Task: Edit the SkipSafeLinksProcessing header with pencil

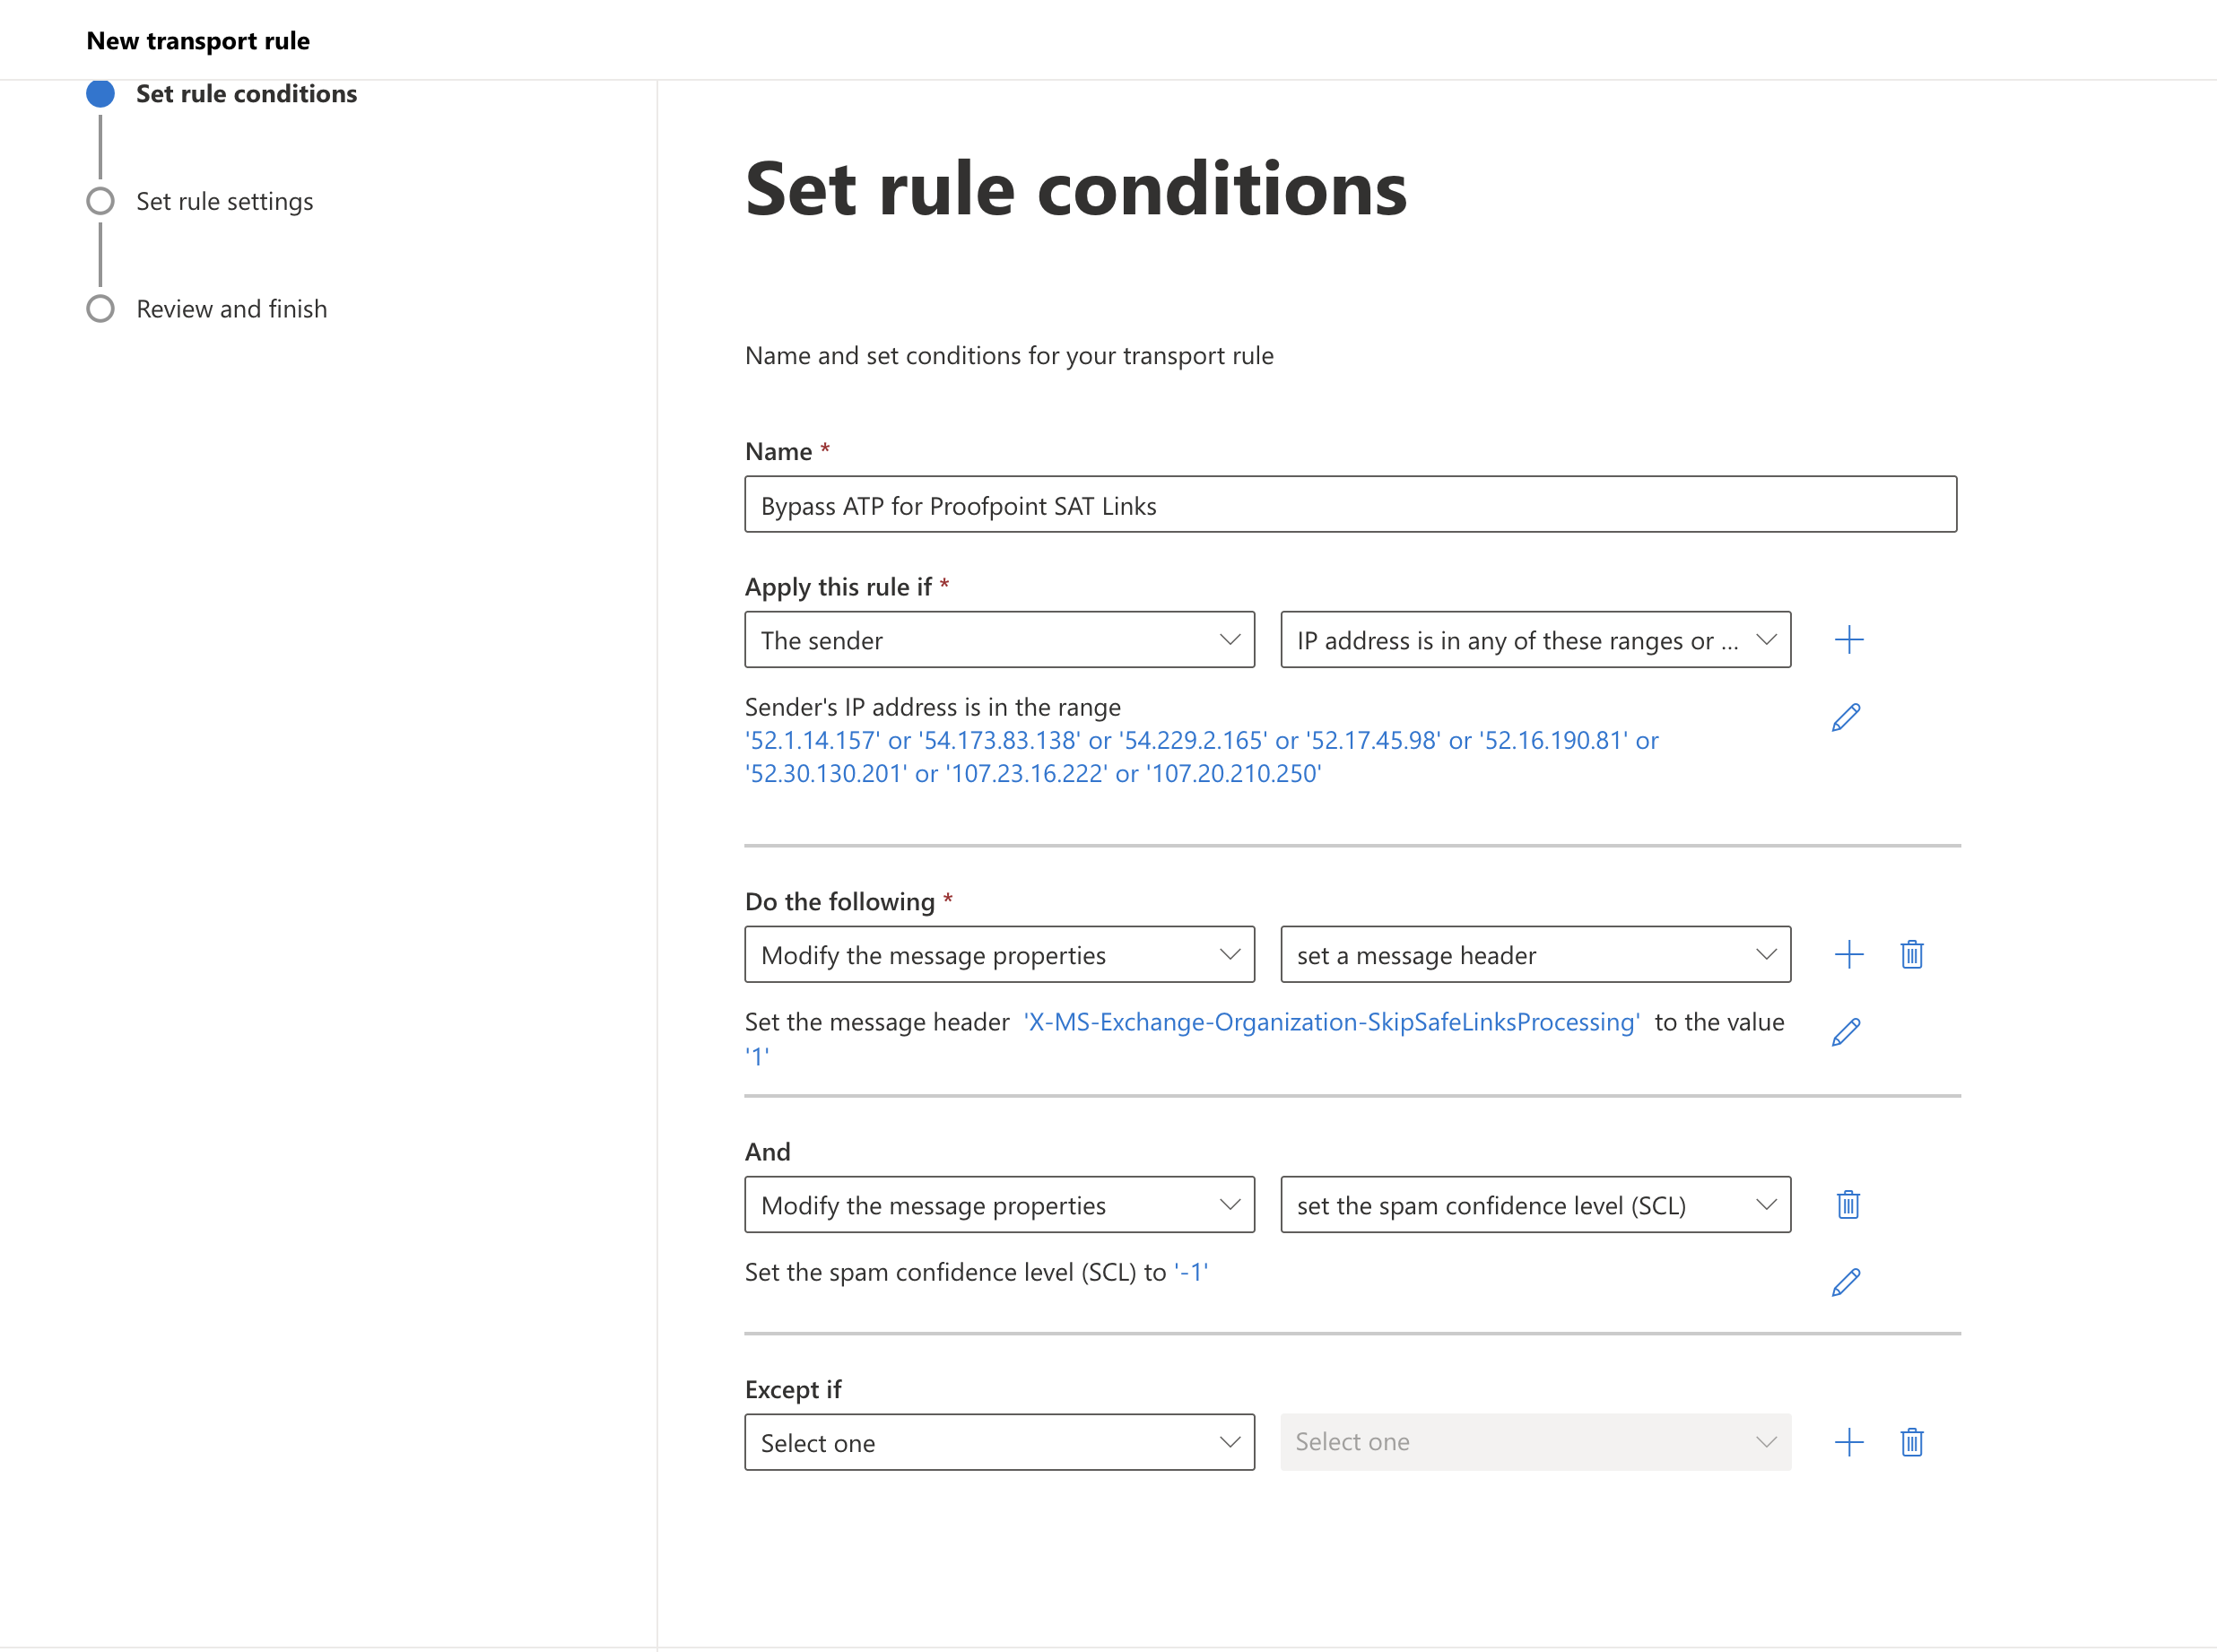Action: (x=1845, y=1032)
